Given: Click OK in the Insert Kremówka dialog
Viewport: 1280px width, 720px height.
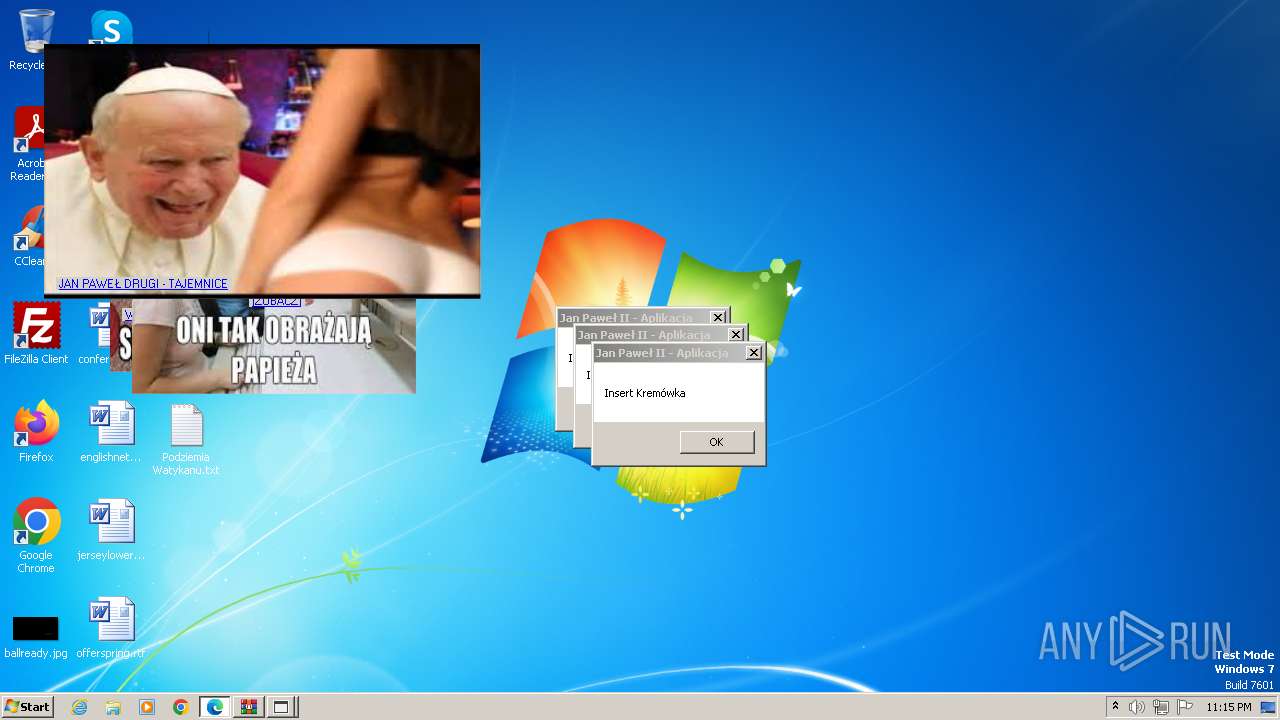Looking at the screenshot, I should tap(717, 442).
